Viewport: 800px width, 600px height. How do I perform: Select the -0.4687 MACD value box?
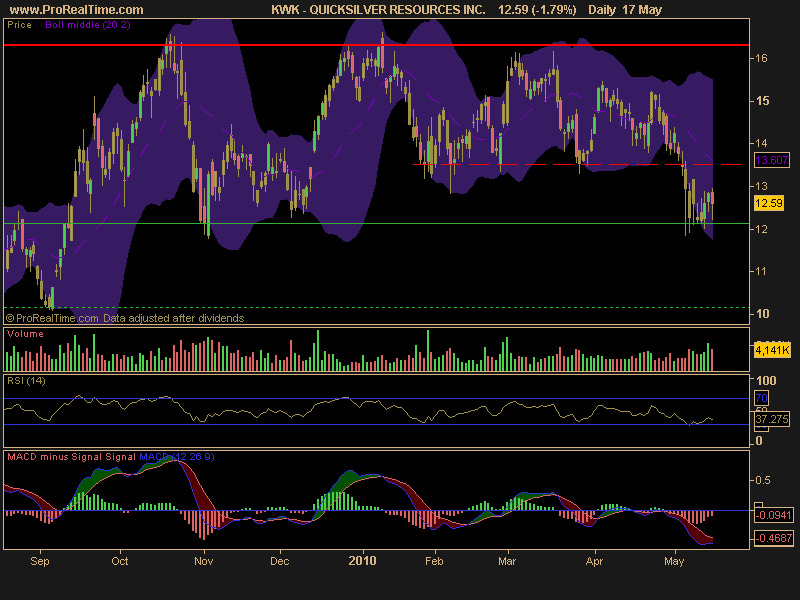[773, 538]
